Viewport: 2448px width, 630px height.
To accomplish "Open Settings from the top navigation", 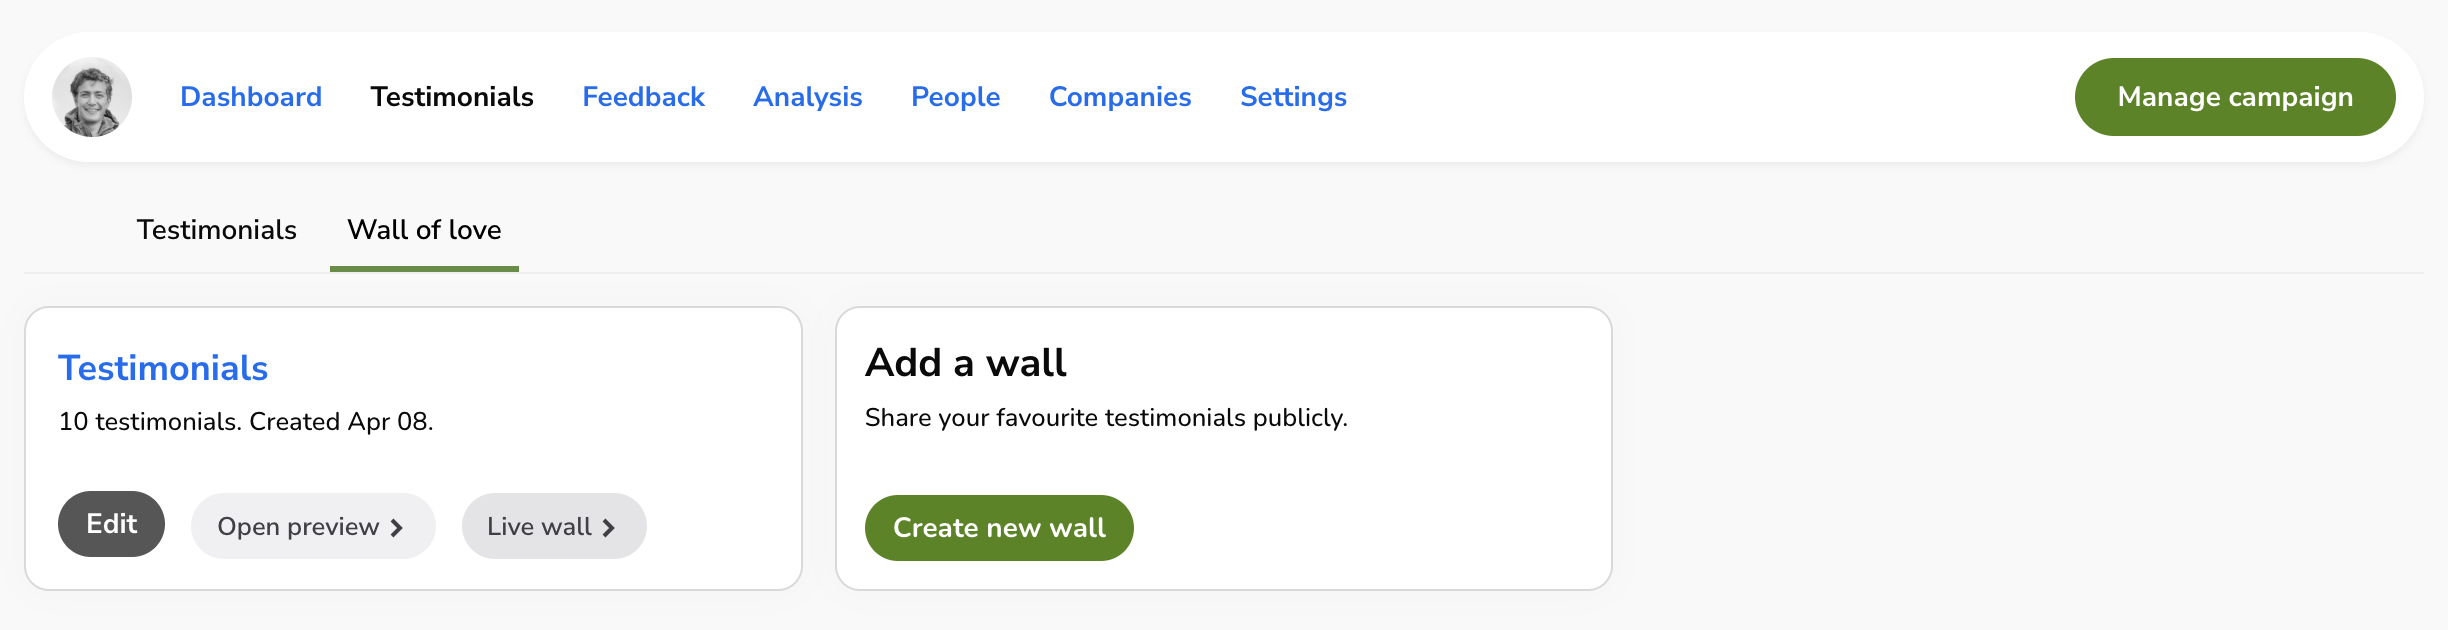I will click(1293, 97).
